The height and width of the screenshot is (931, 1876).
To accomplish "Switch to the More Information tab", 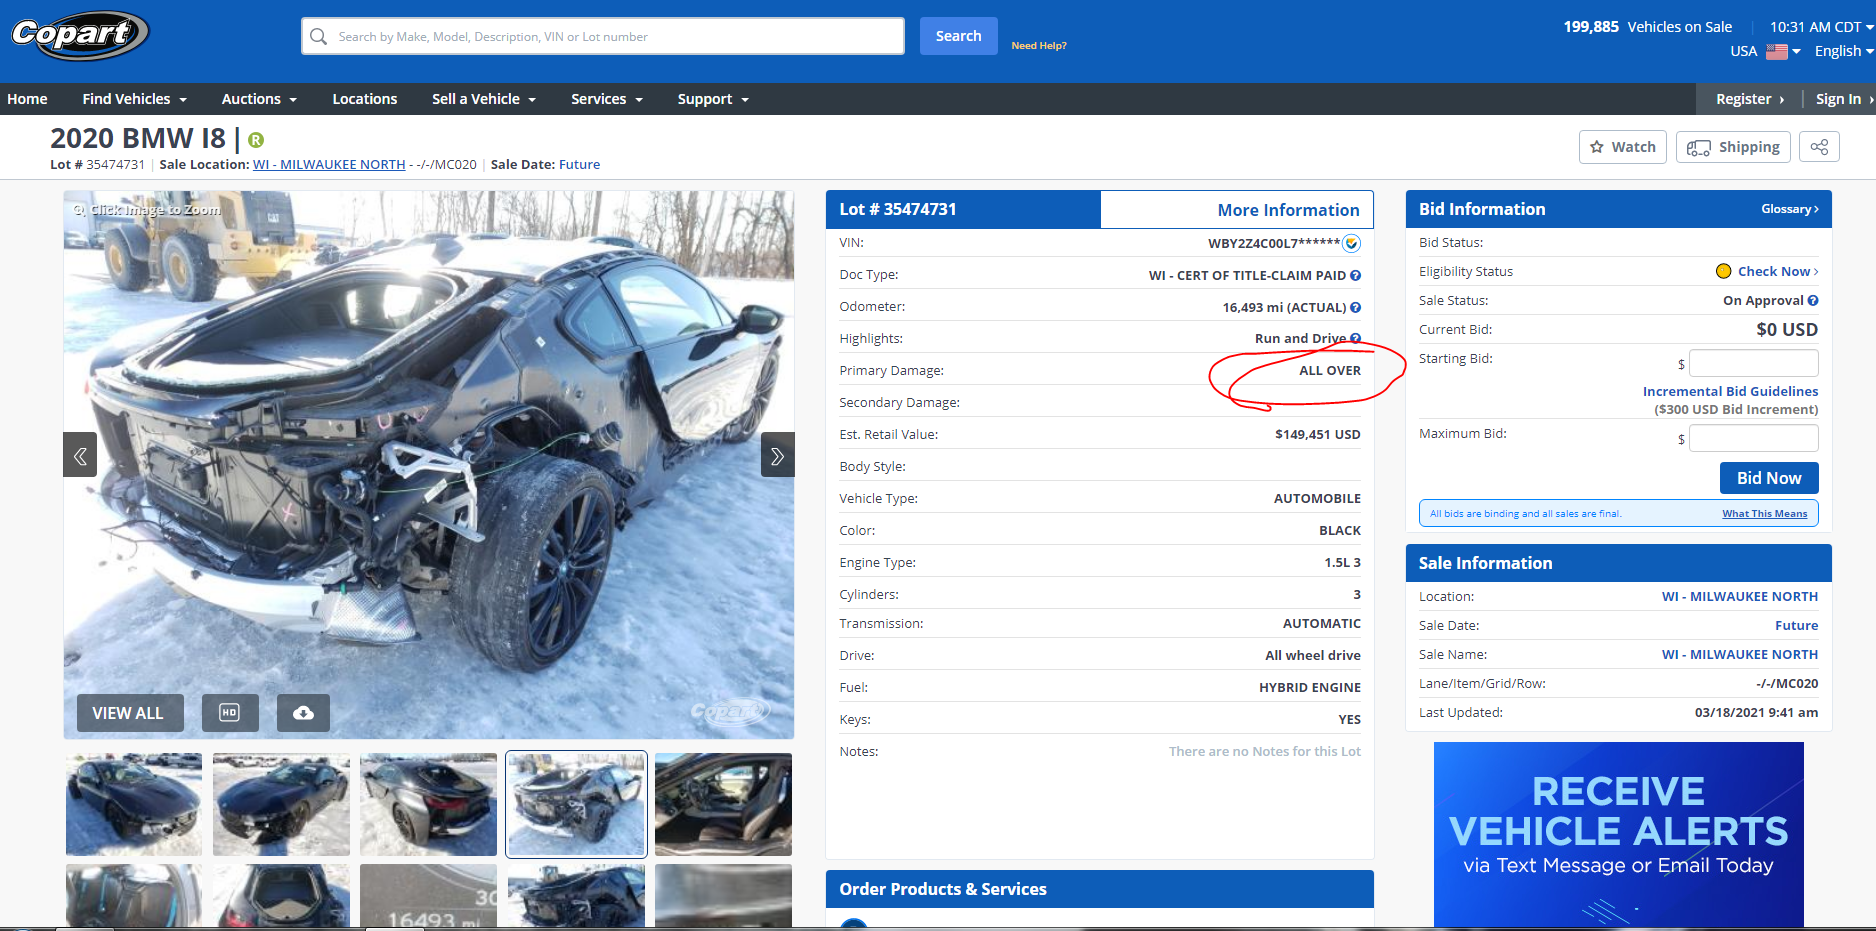I will coord(1287,210).
